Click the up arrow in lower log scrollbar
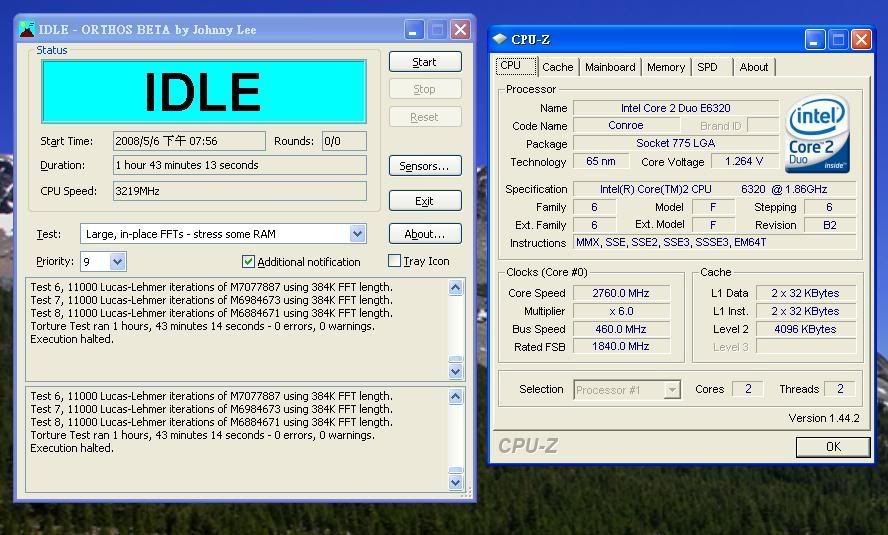The image size is (888, 535). [x=456, y=396]
